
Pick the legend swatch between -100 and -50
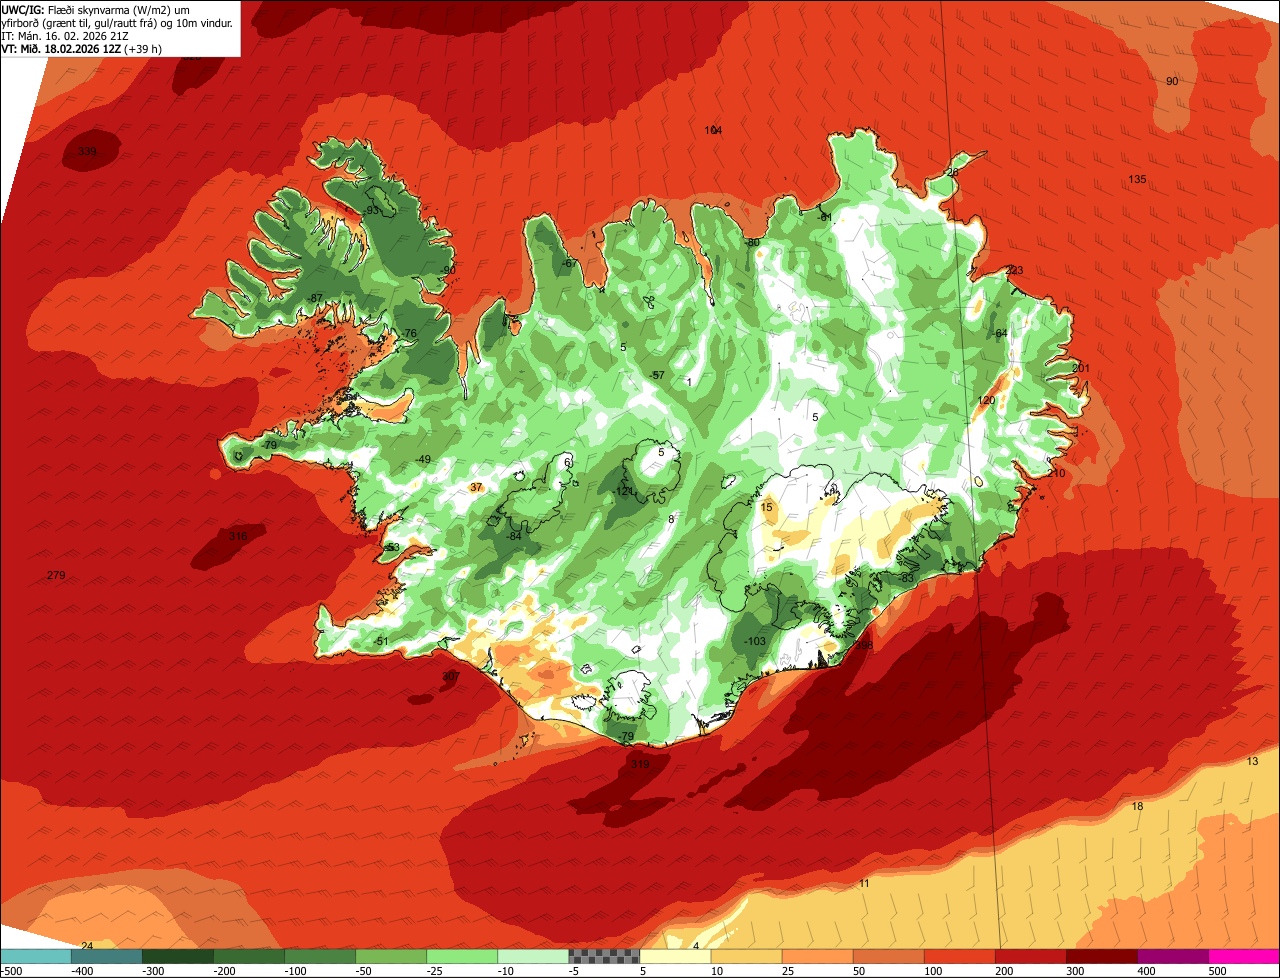[320, 956]
